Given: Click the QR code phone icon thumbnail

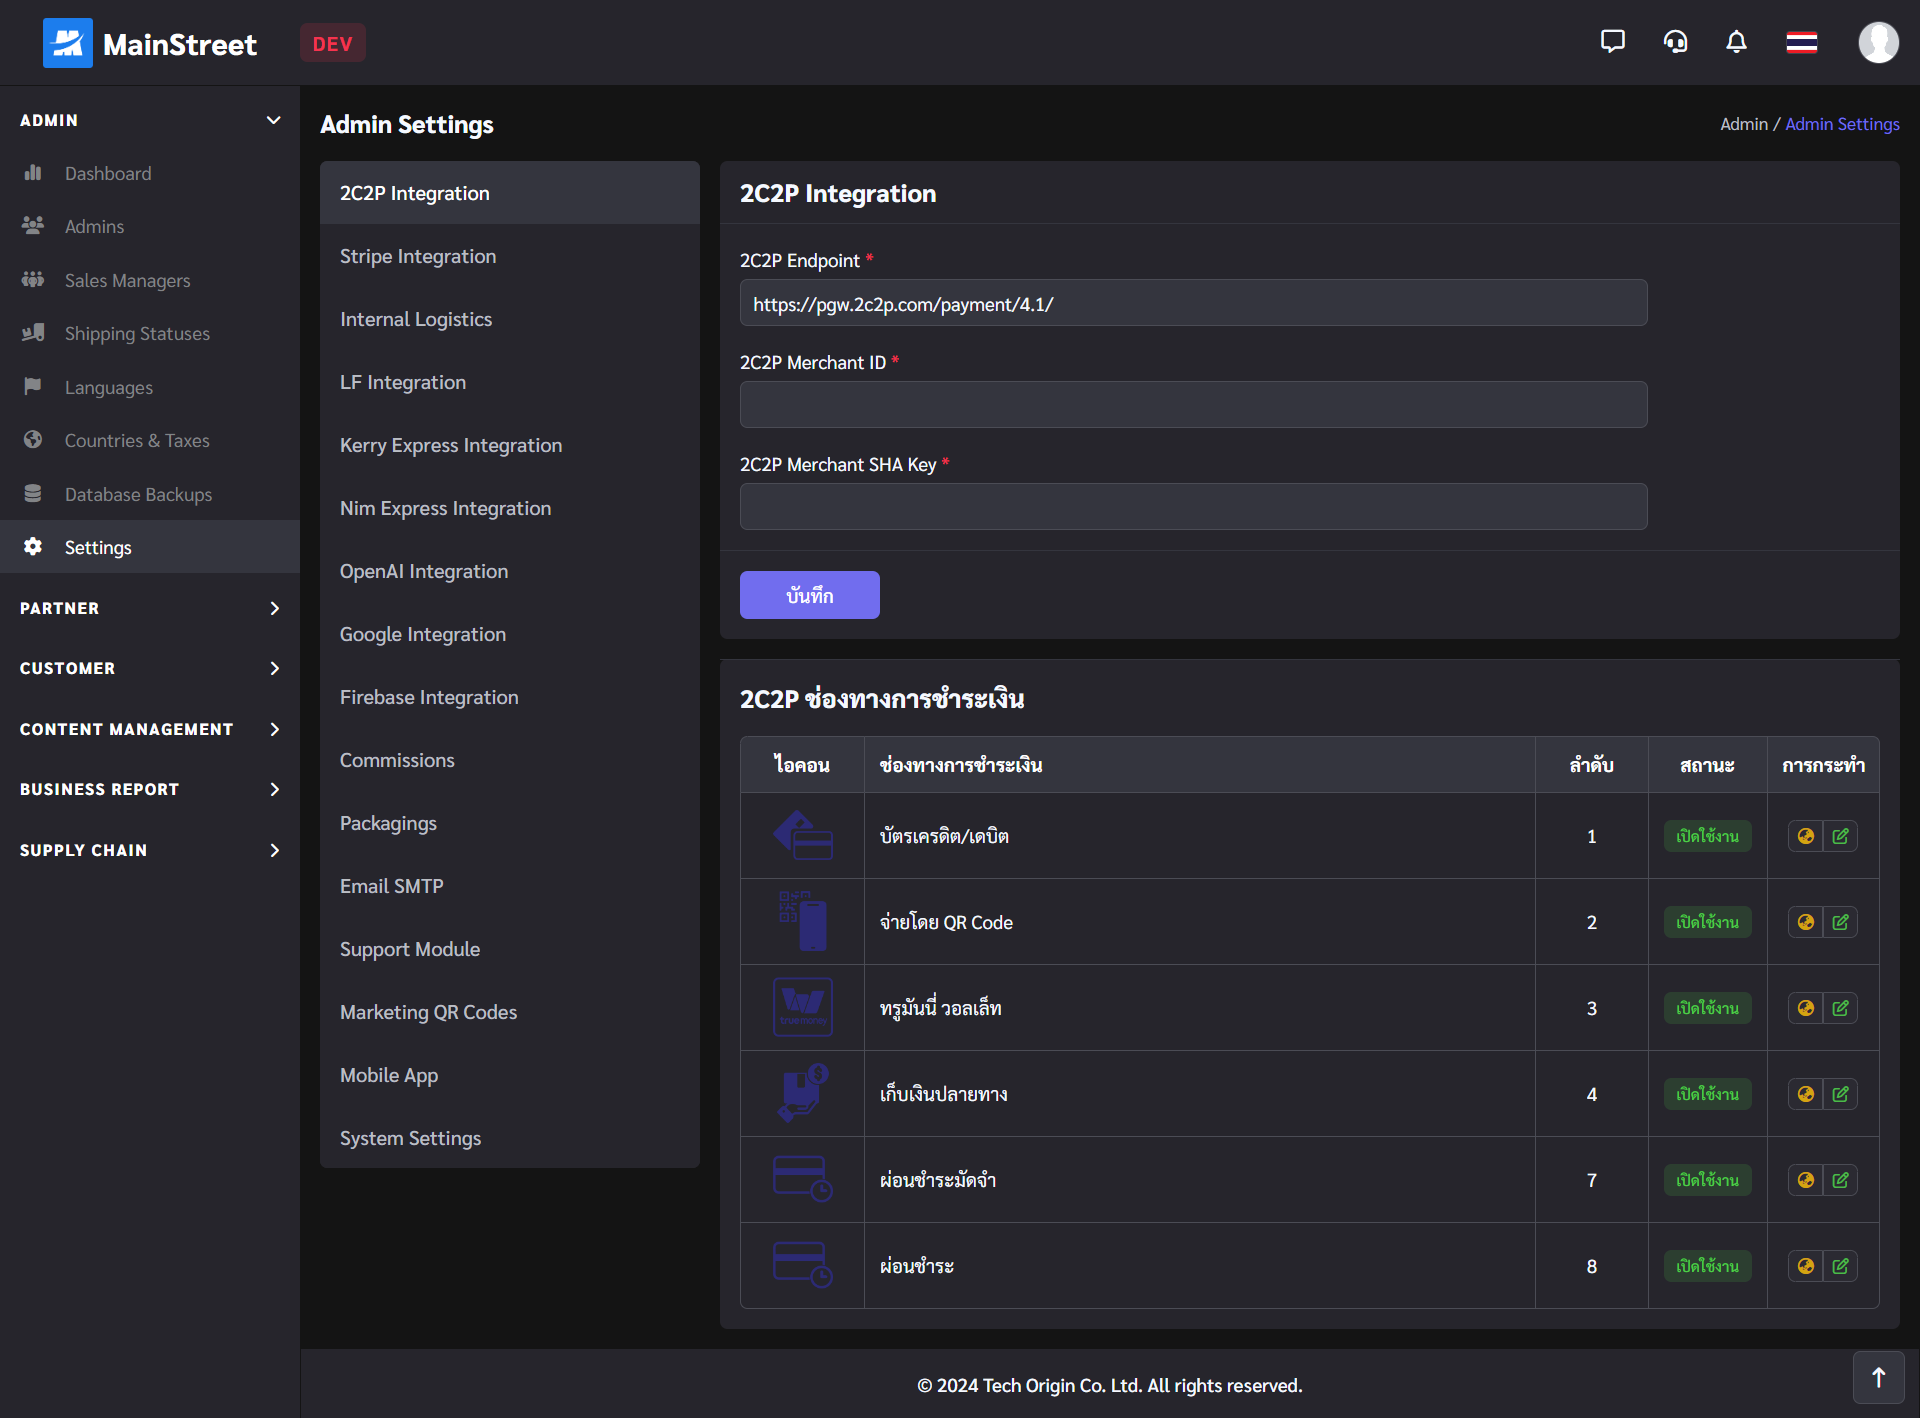Looking at the screenshot, I should tap(803, 921).
